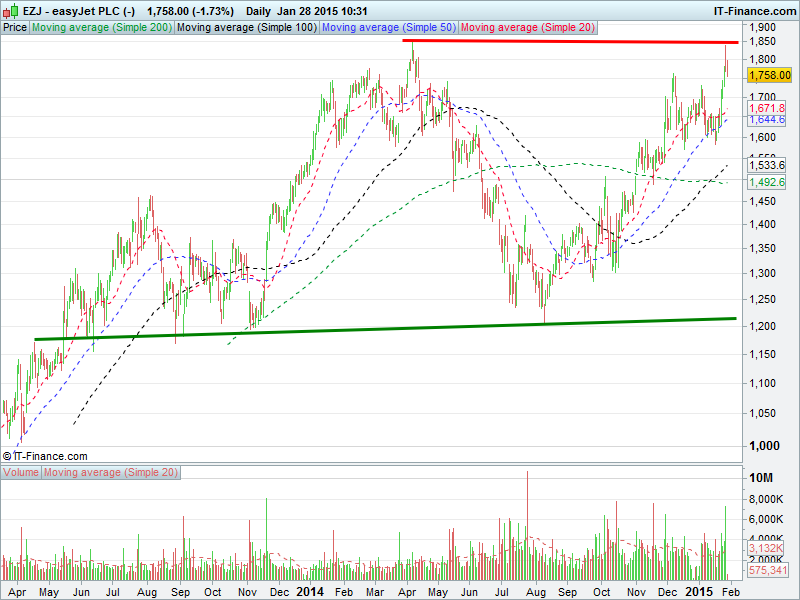Click the © IT-Finance.com copyright text
Screen dimensions: 800x600
45,456
